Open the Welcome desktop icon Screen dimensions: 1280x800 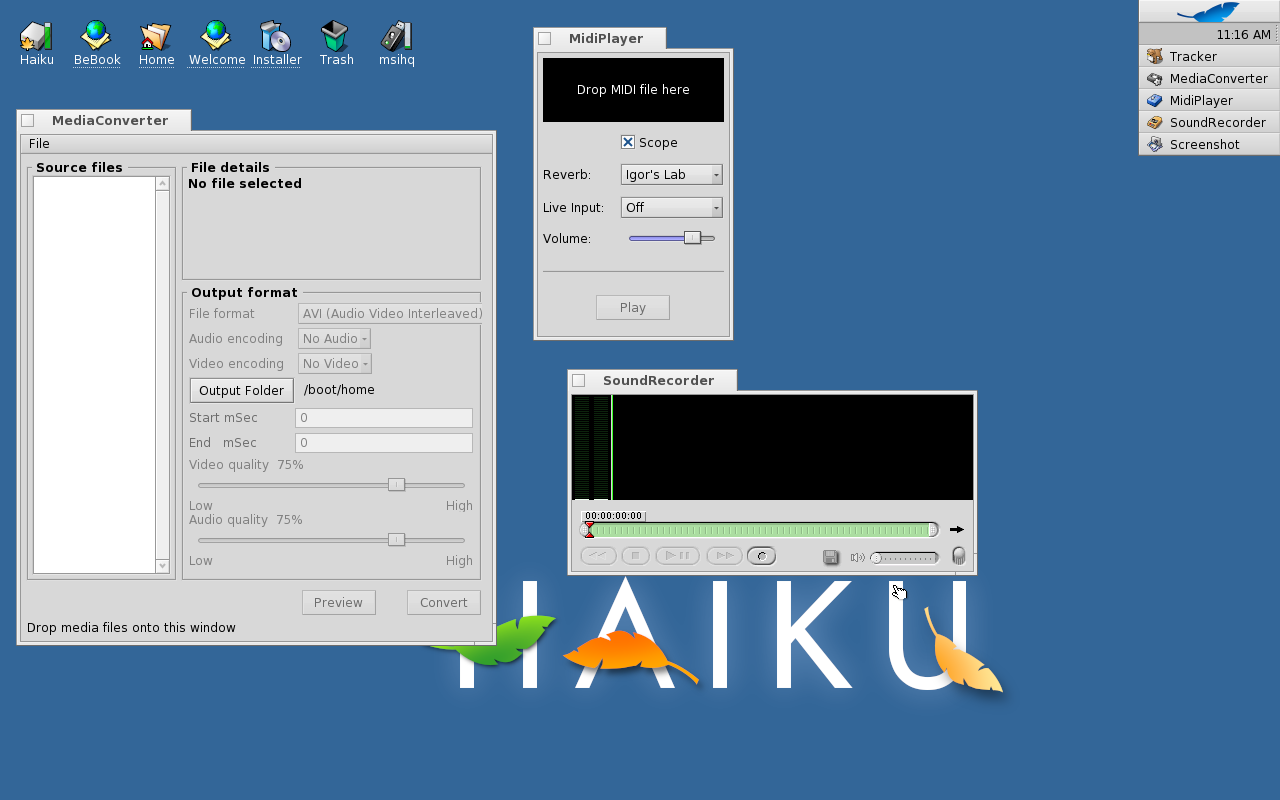[216, 44]
